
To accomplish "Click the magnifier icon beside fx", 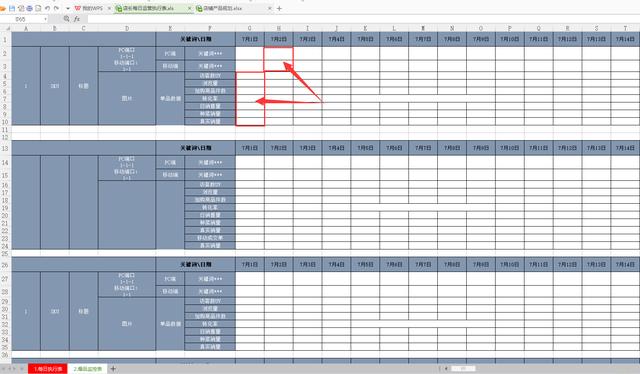I will pos(67,19).
